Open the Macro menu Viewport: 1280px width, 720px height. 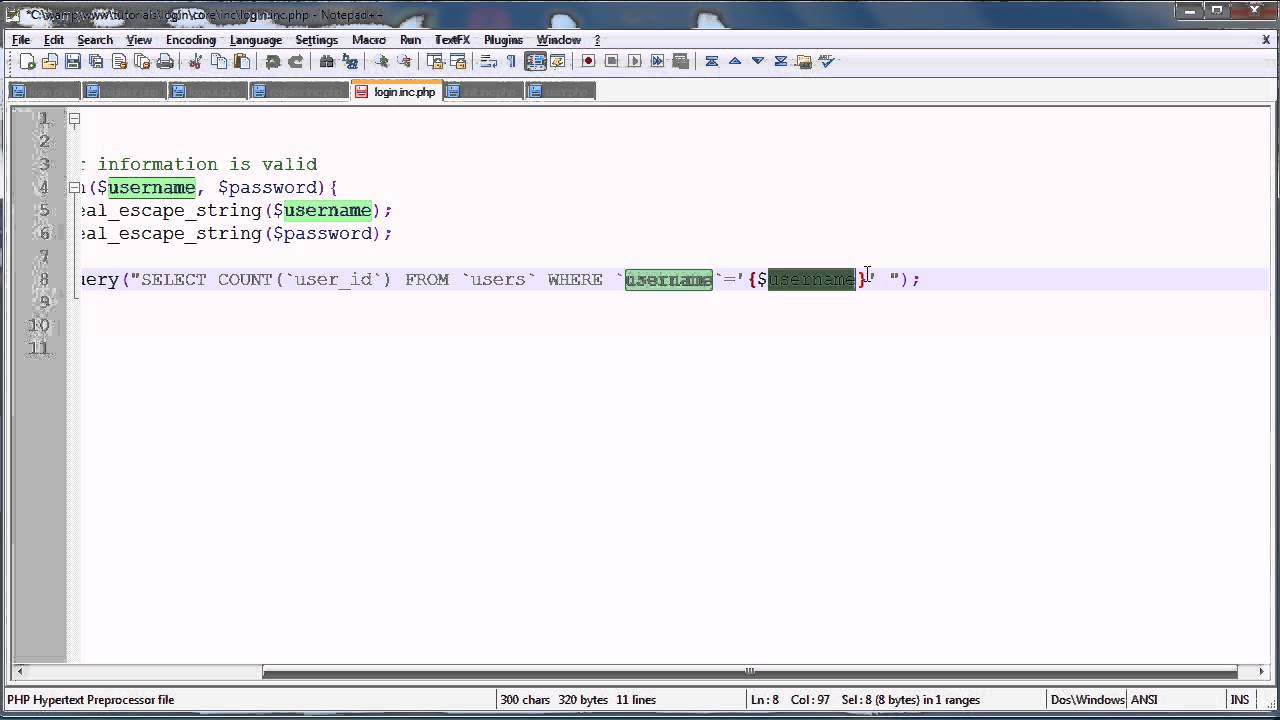tap(369, 40)
